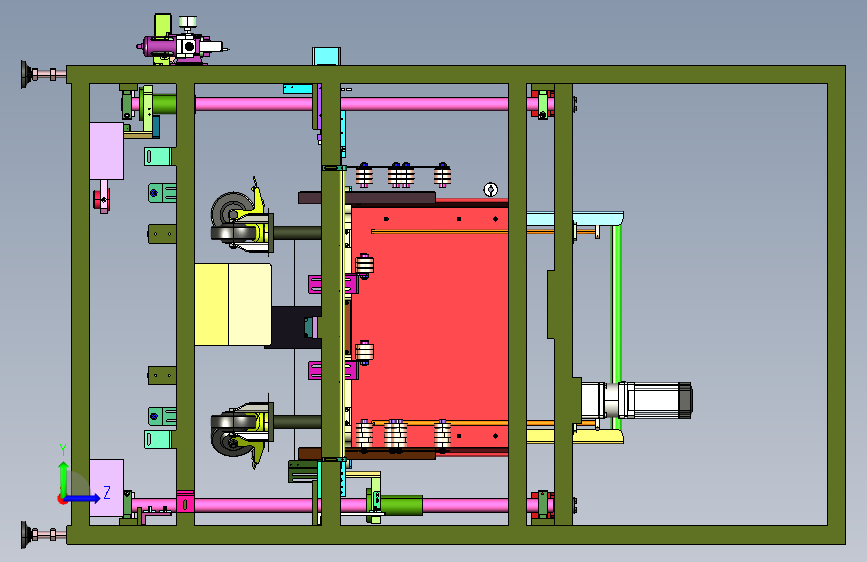Select the lower magenta bracket

(333, 370)
